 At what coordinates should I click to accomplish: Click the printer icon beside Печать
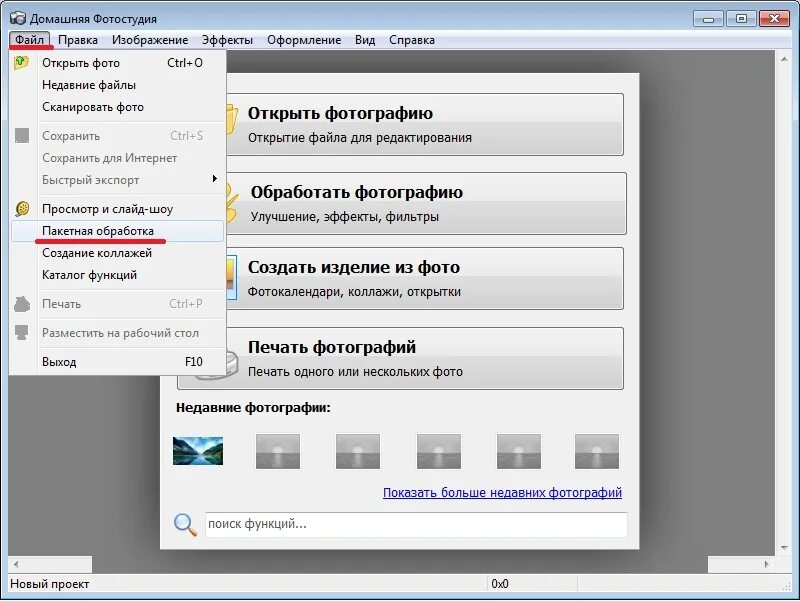[22, 304]
